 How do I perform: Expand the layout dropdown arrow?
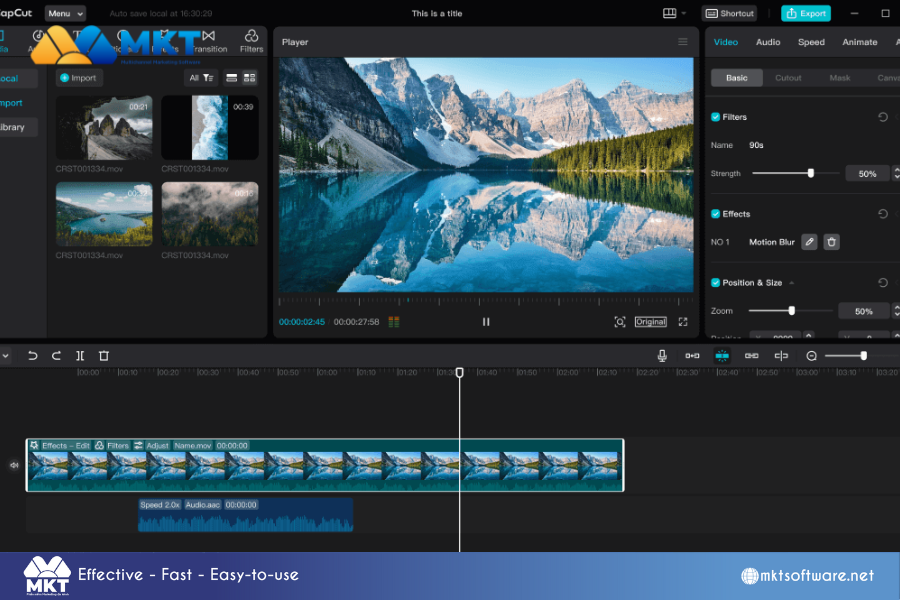684,13
